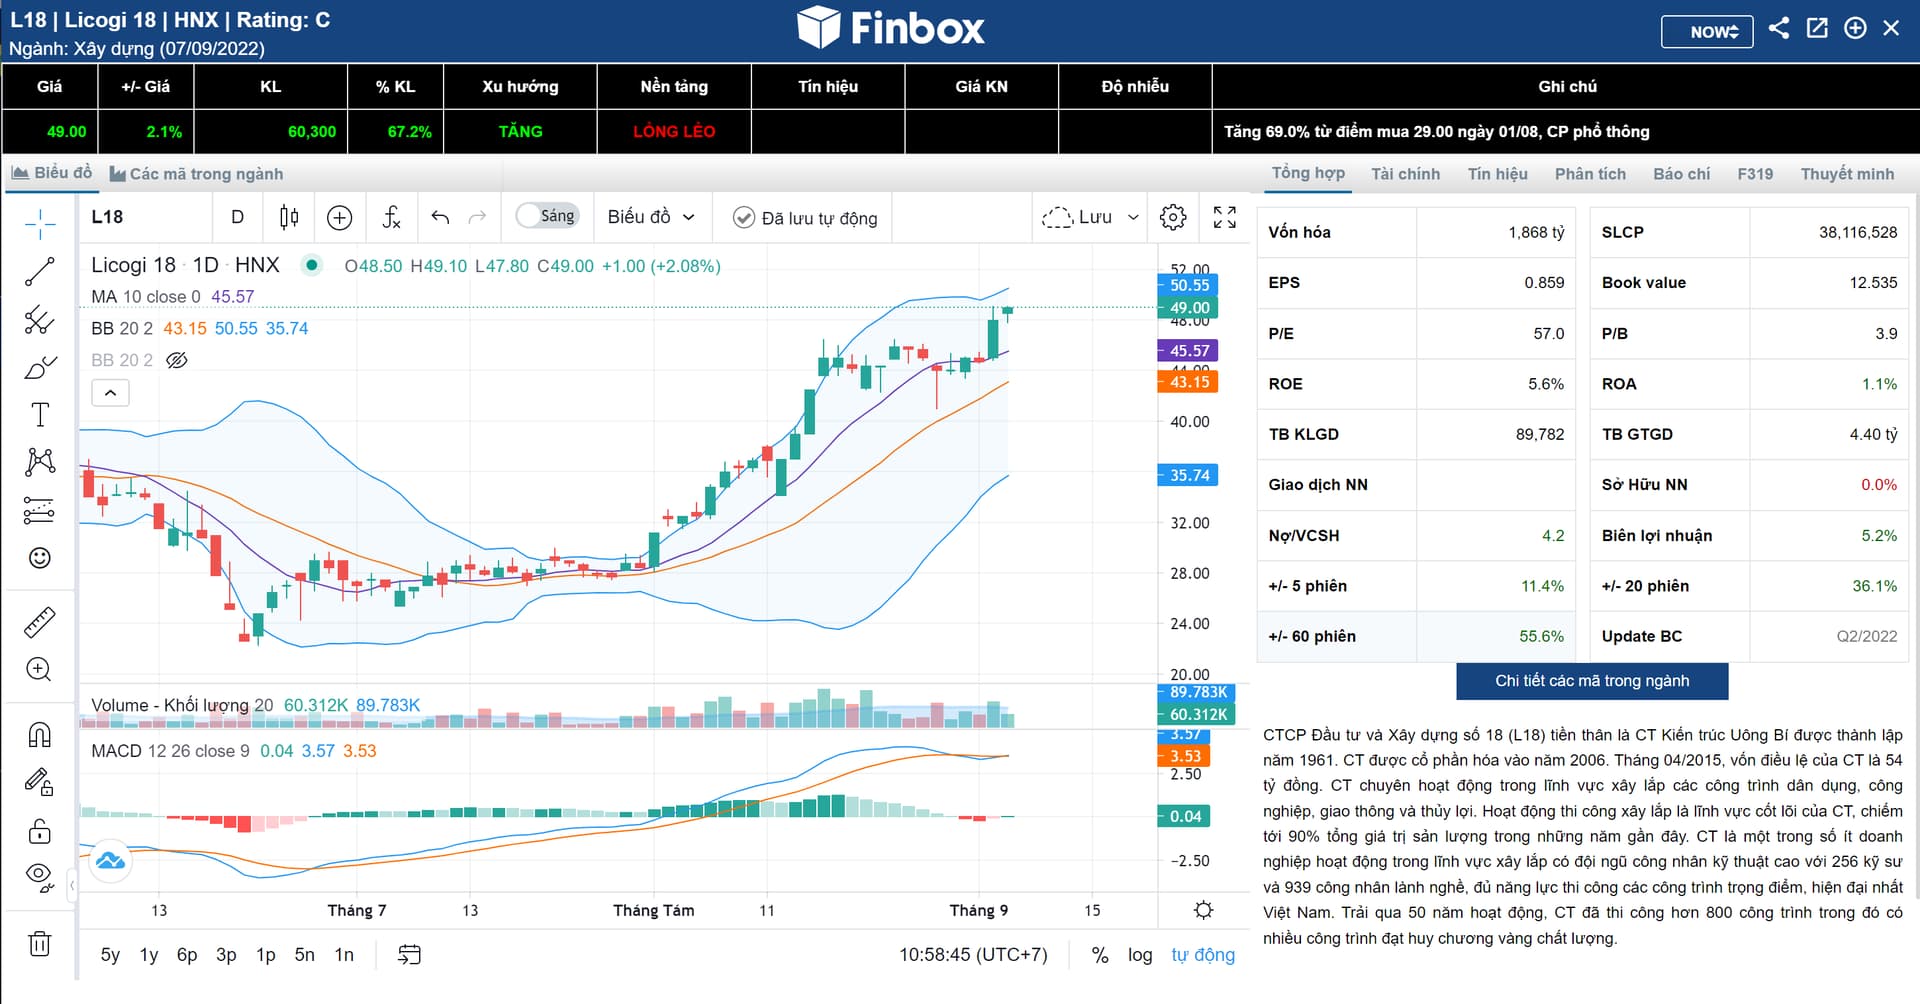
Task: Open the Tín hiệu tab
Action: [x=1497, y=174]
